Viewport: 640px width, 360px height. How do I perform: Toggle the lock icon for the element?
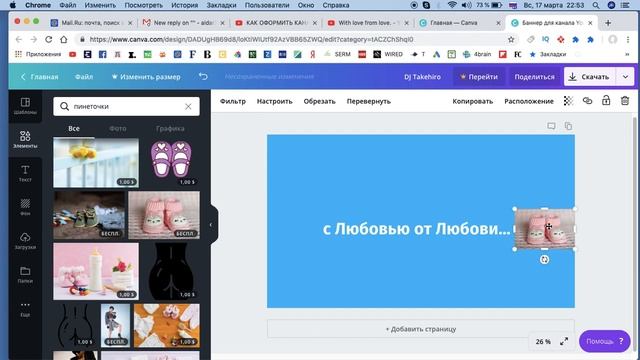606,100
